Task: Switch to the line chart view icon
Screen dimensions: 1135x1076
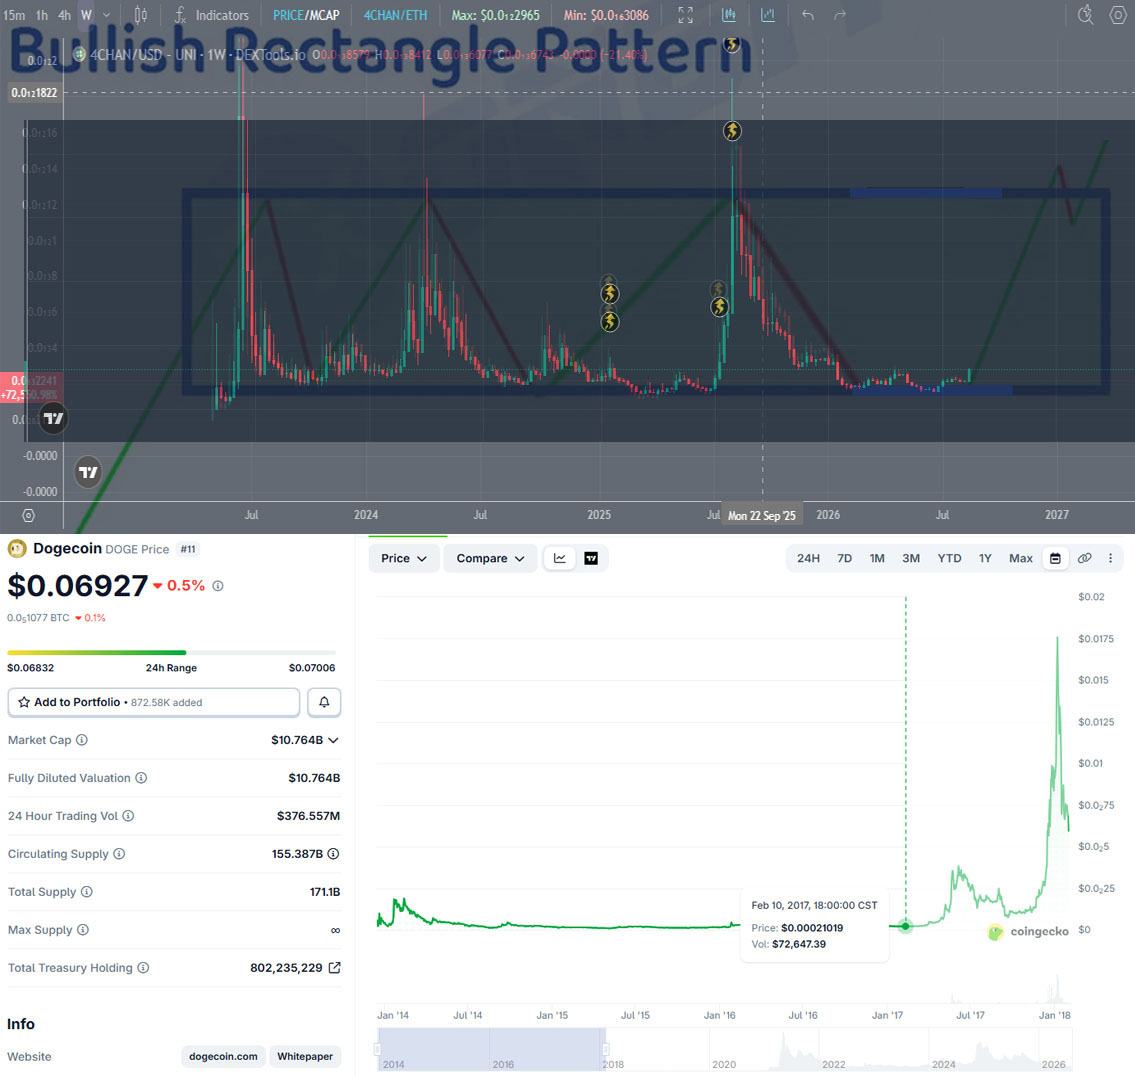Action: tap(560, 558)
